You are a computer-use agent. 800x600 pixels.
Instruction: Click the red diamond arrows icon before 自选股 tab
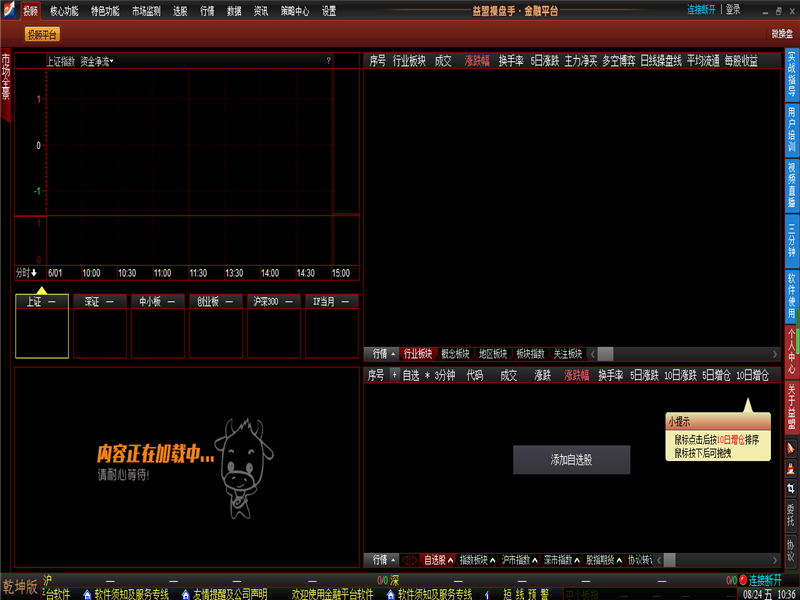pos(409,560)
